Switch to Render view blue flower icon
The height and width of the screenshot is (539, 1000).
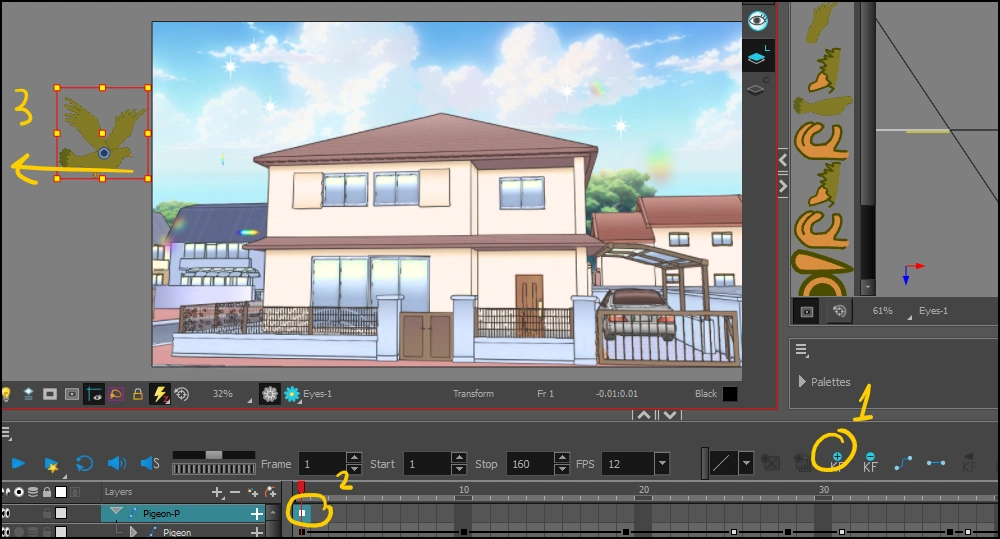(291, 394)
